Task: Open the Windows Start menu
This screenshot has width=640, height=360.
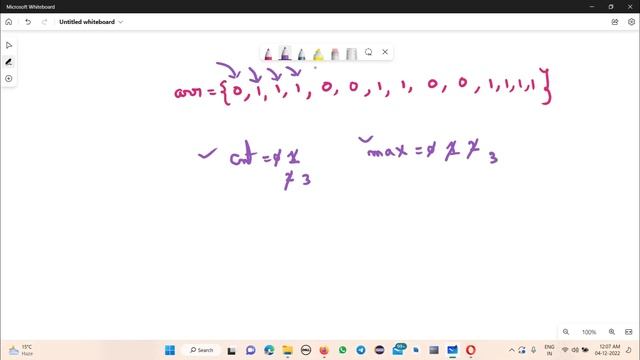Action: point(170,350)
